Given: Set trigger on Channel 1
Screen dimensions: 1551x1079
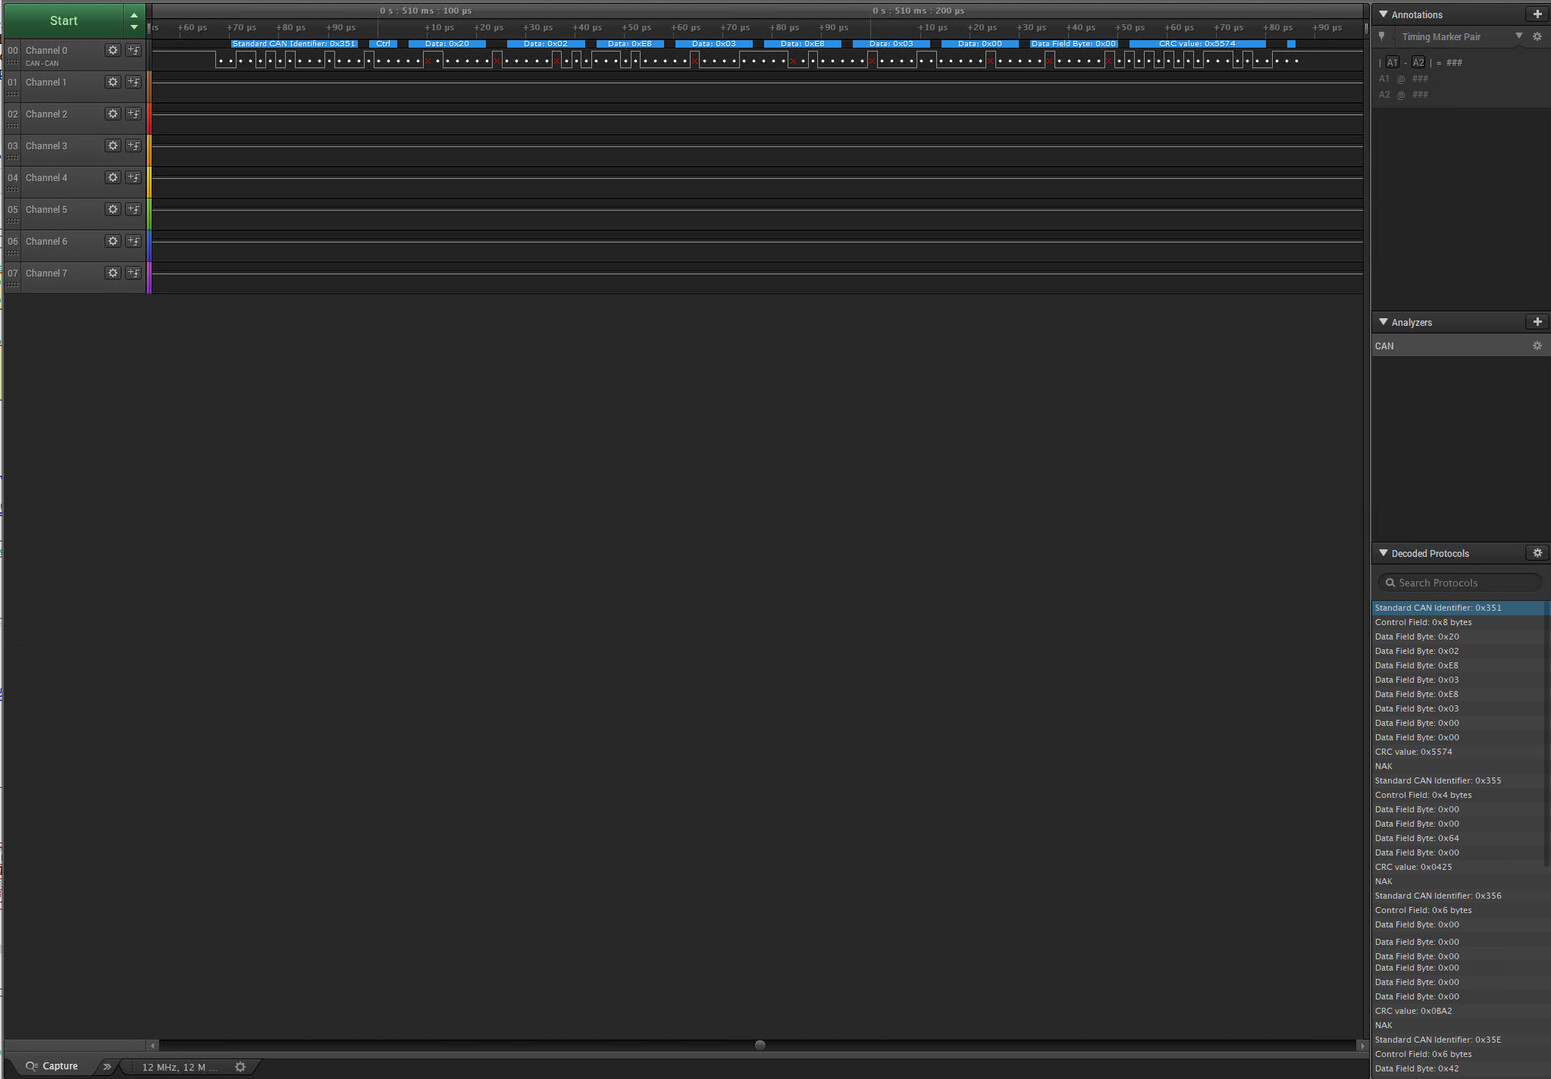Looking at the screenshot, I should pyautogui.click(x=133, y=82).
